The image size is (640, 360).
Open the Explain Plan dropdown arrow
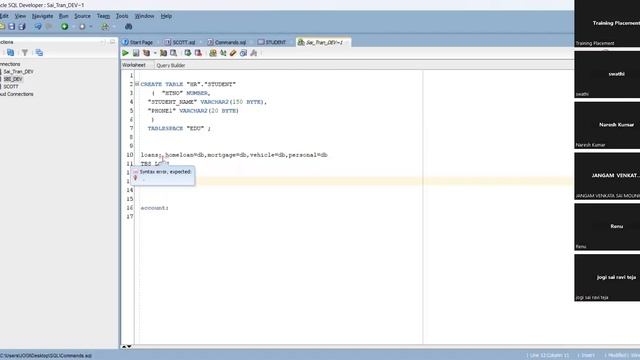click(x=155, y=53)
